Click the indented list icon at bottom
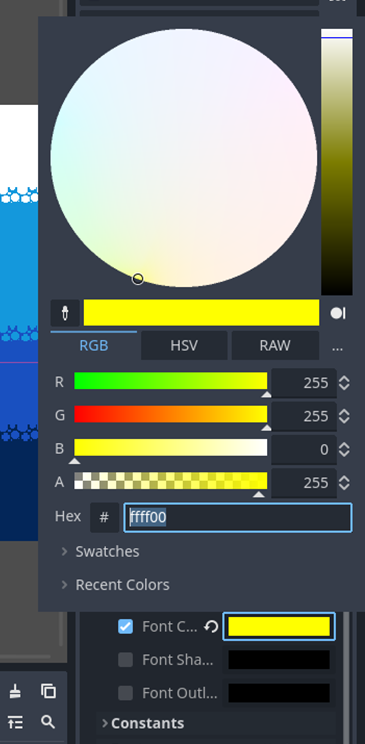Screen dimensions: 365x744 click(x=15, y=722)
